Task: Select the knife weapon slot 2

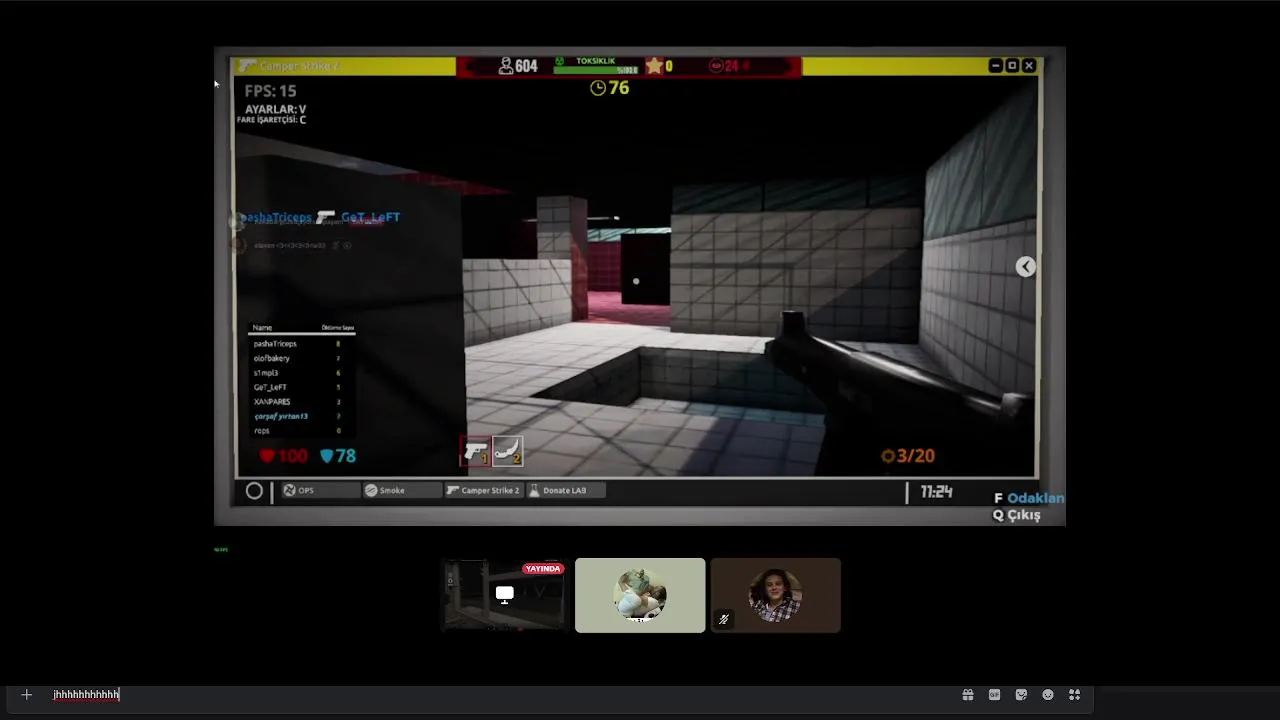Action: pyautogui.click(x=507, y=452)
